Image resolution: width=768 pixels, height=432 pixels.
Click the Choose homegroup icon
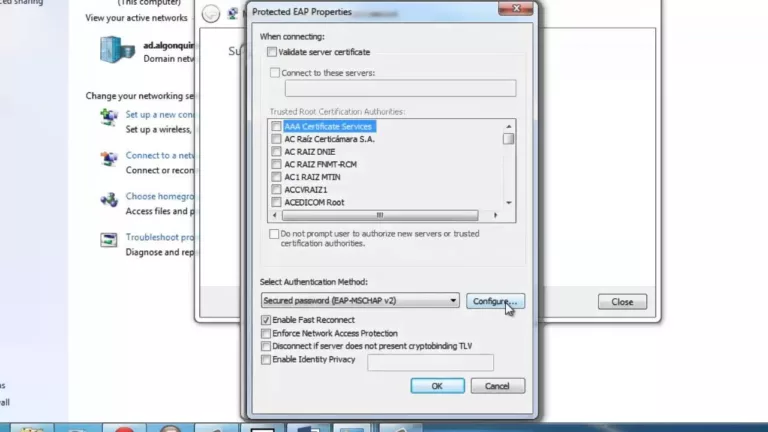click(x=109, y=200)
